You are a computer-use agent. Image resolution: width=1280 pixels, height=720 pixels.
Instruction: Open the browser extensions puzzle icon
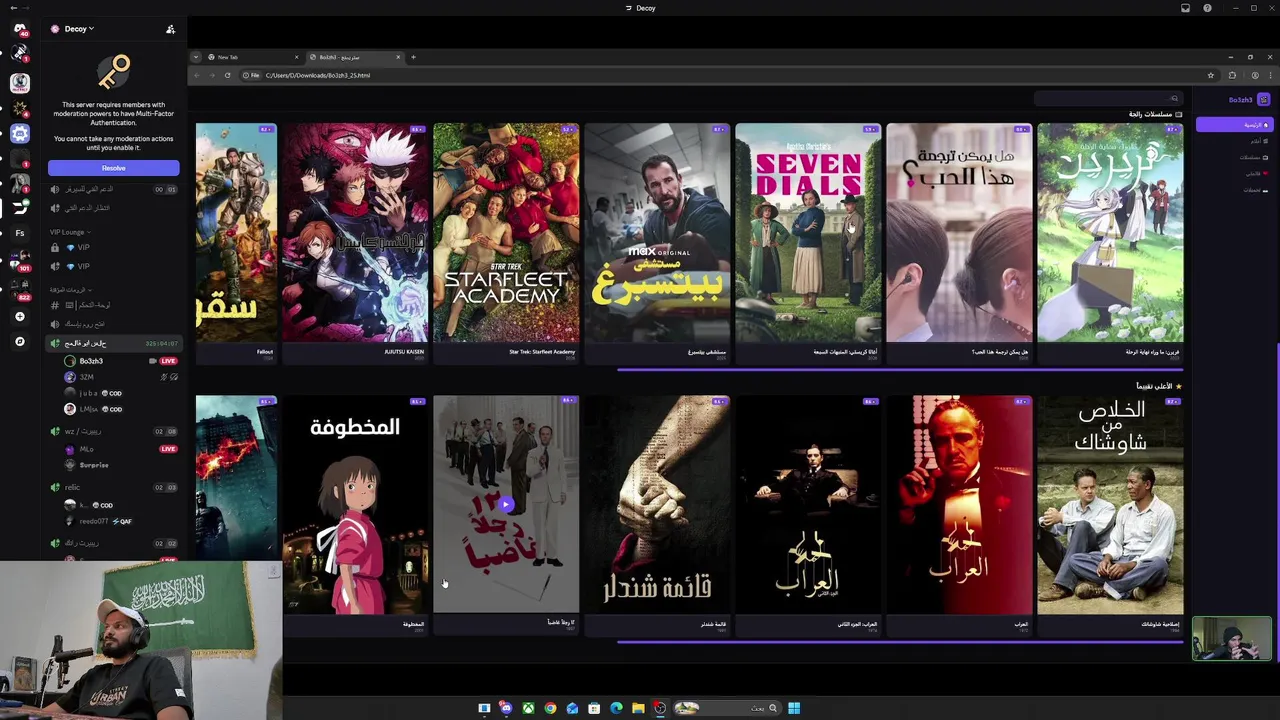click(x=1232, y=75)
